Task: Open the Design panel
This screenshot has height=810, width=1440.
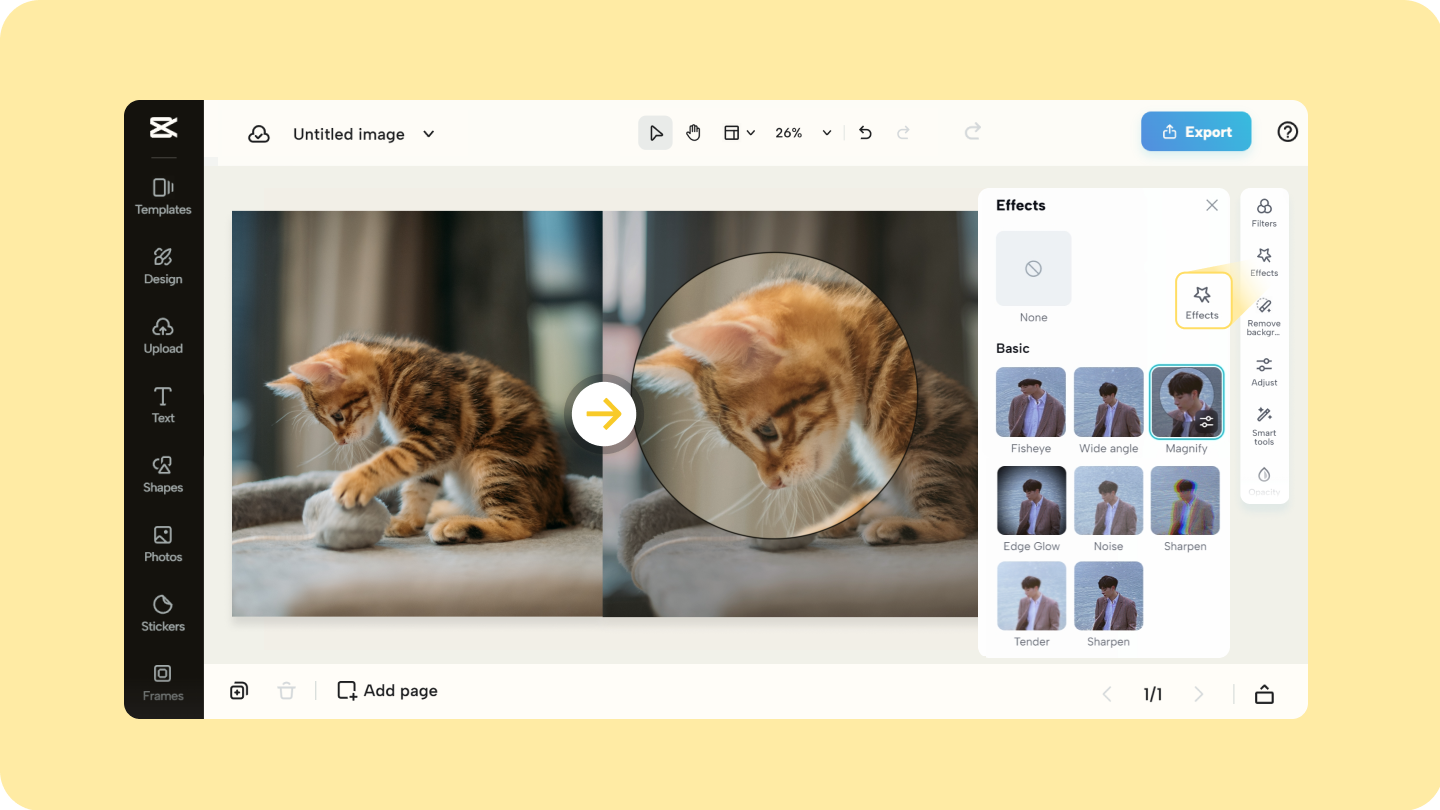Action: pyautogui.click(x=163, y=266)
